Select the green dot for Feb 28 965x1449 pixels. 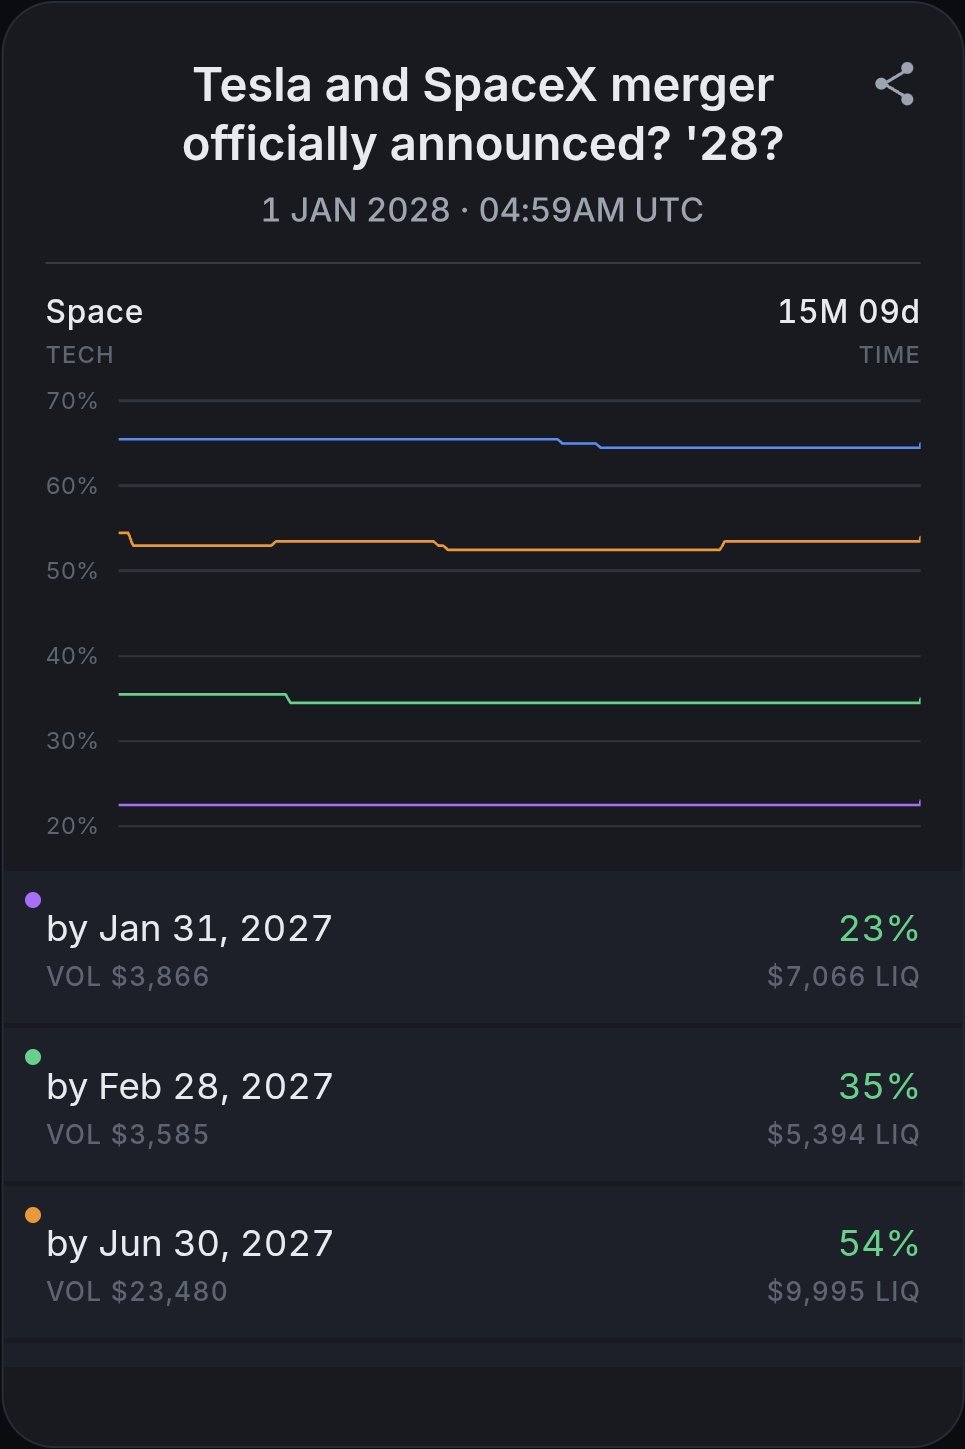(33, 1057)
